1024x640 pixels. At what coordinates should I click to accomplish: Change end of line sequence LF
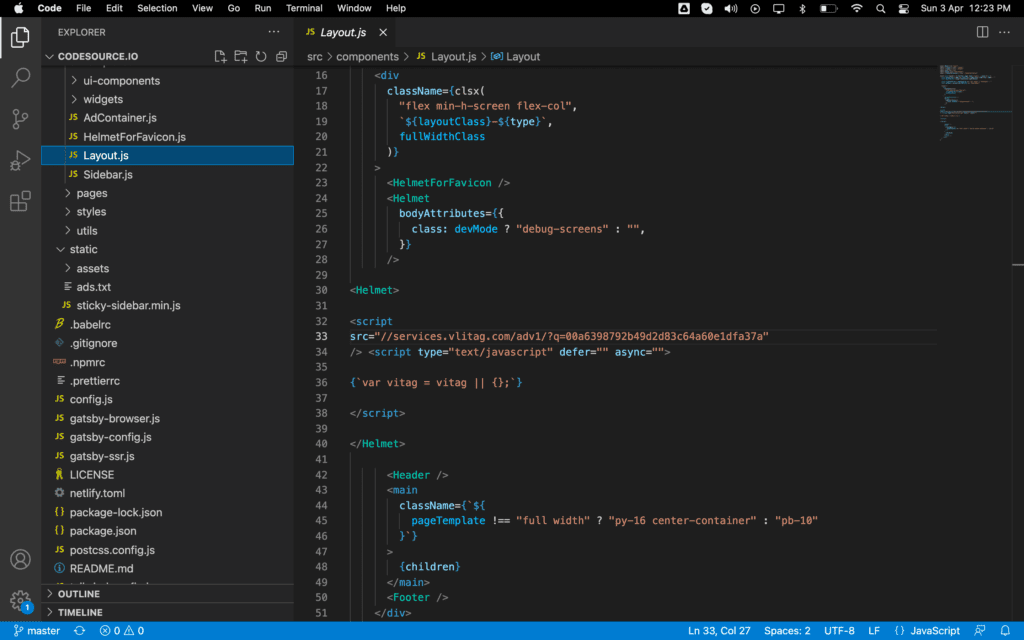[x=874, y=631]
